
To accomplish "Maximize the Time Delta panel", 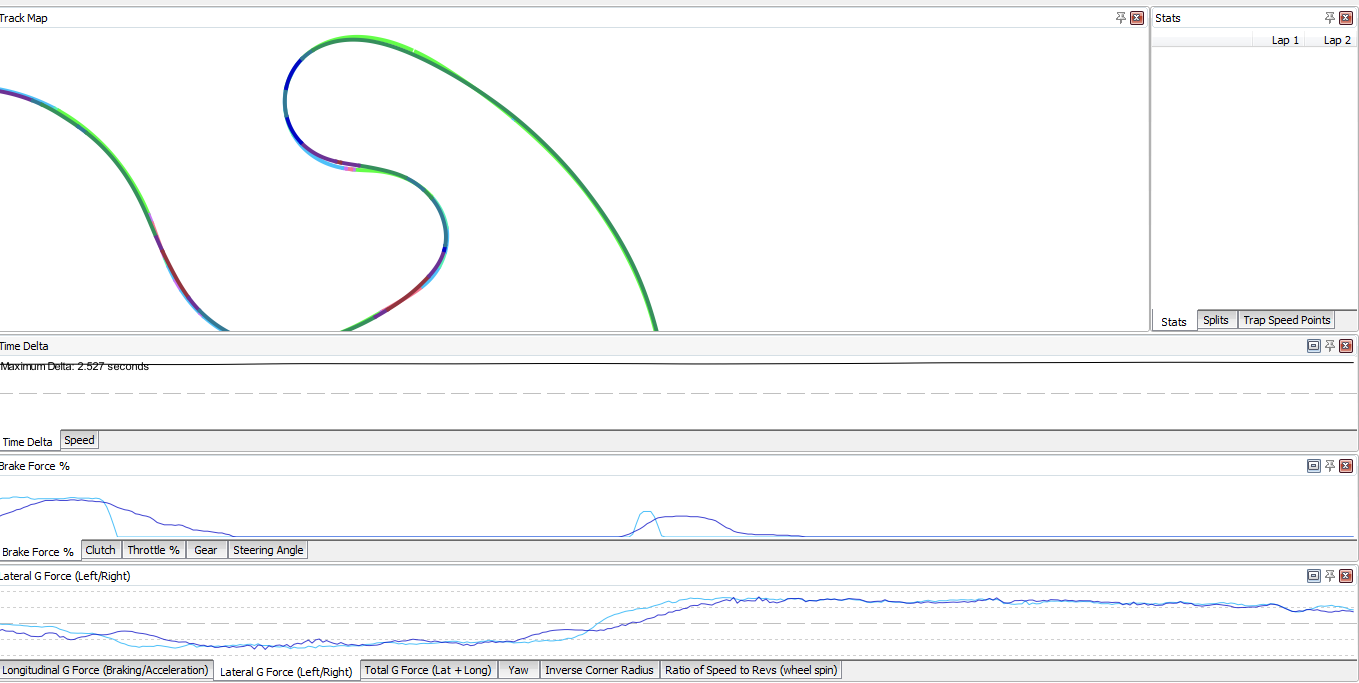I will click(x=1314, y=346).
